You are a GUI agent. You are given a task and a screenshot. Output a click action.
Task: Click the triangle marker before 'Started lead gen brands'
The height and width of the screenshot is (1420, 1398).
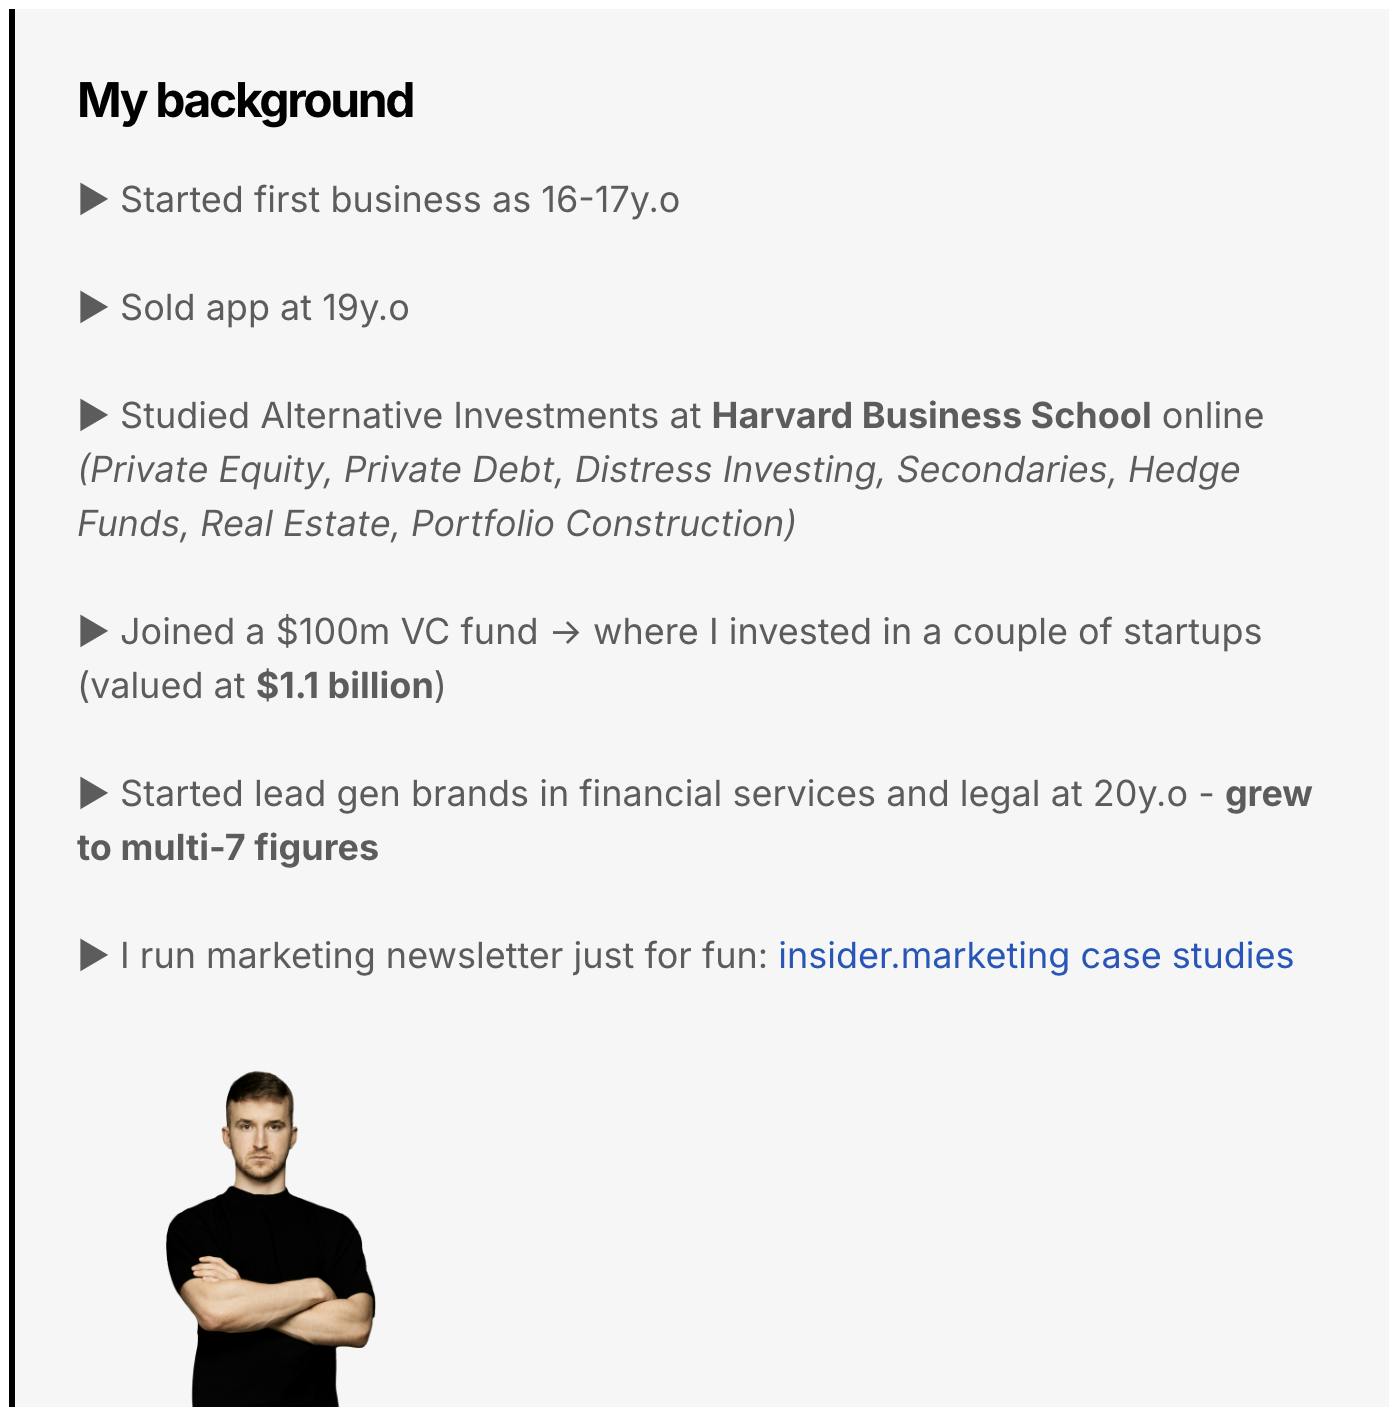point(93,794)
